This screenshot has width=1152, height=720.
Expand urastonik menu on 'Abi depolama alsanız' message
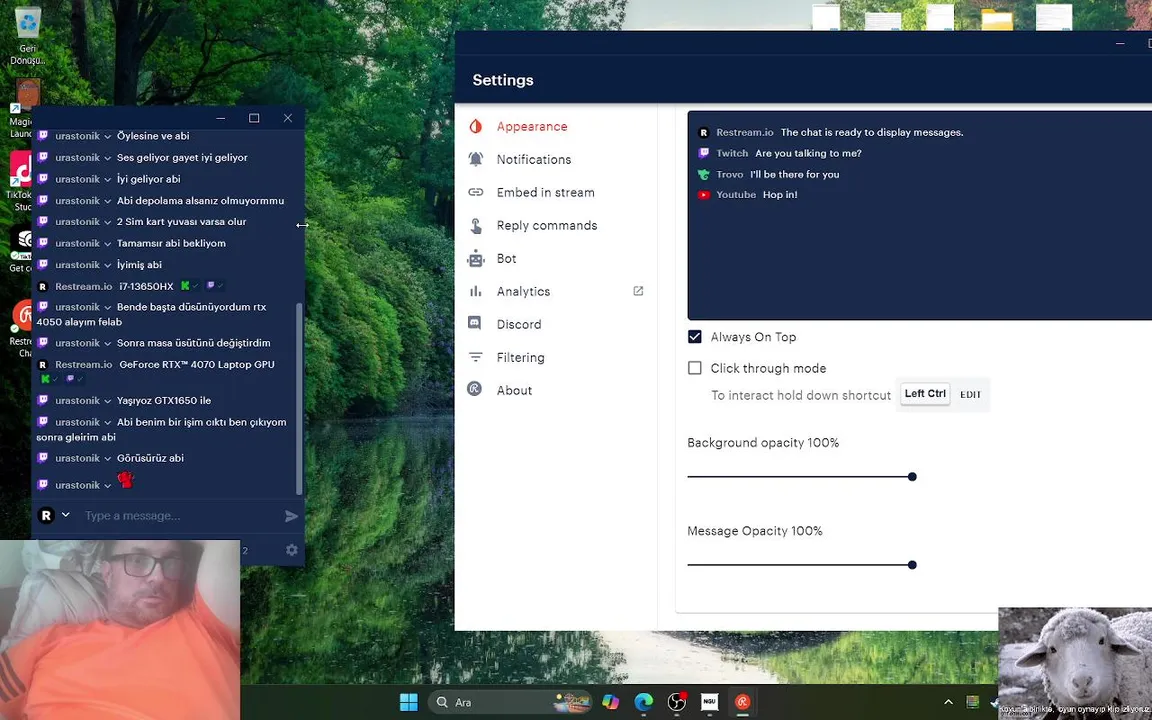click(x=107, y=201)
